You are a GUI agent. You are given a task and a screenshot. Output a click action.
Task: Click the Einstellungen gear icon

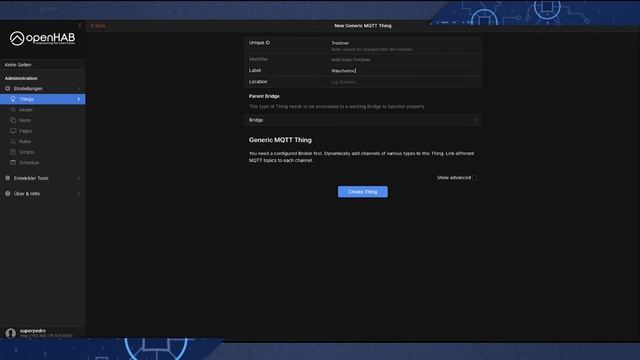tap(8, 88)
